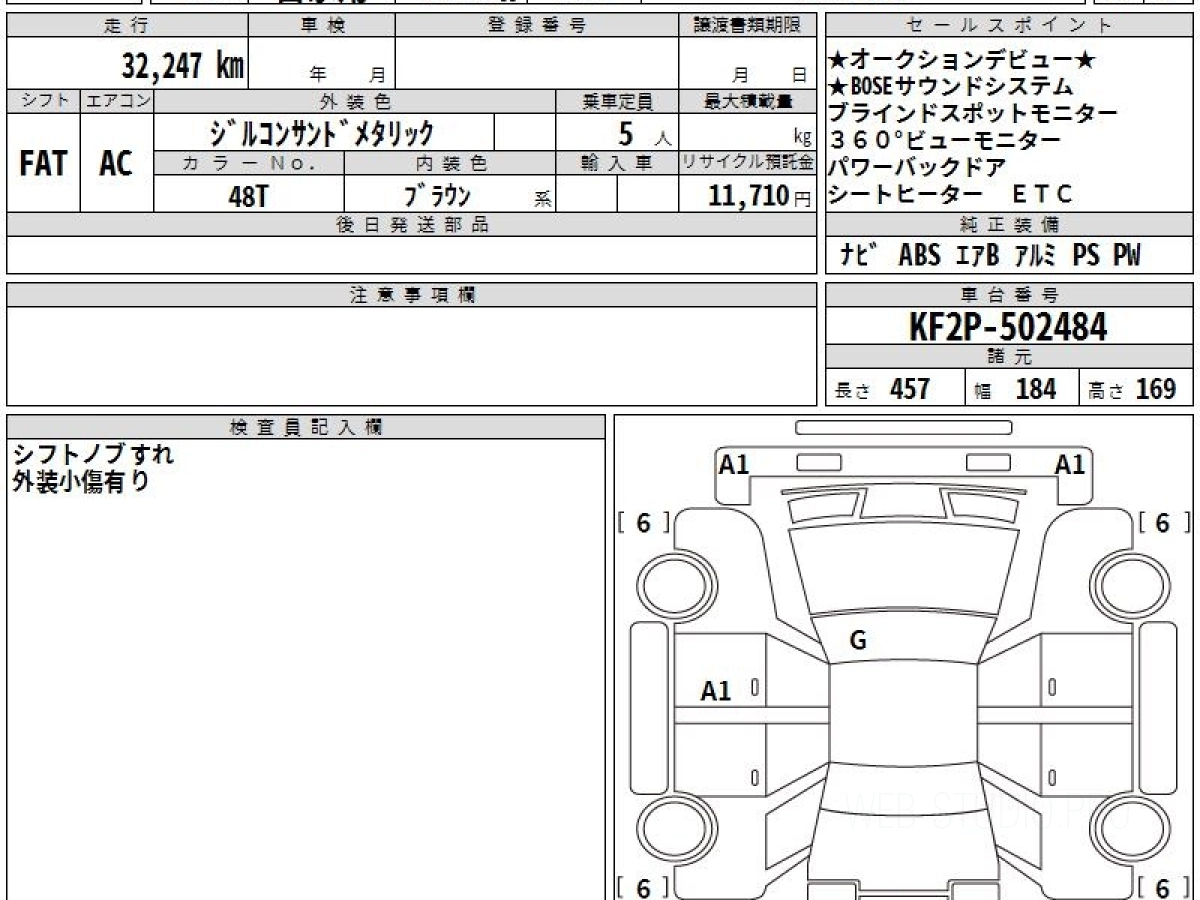This screenshot has width=1200, height=900.
Task: Select the カラーNo. label
Action: point(249,163)
